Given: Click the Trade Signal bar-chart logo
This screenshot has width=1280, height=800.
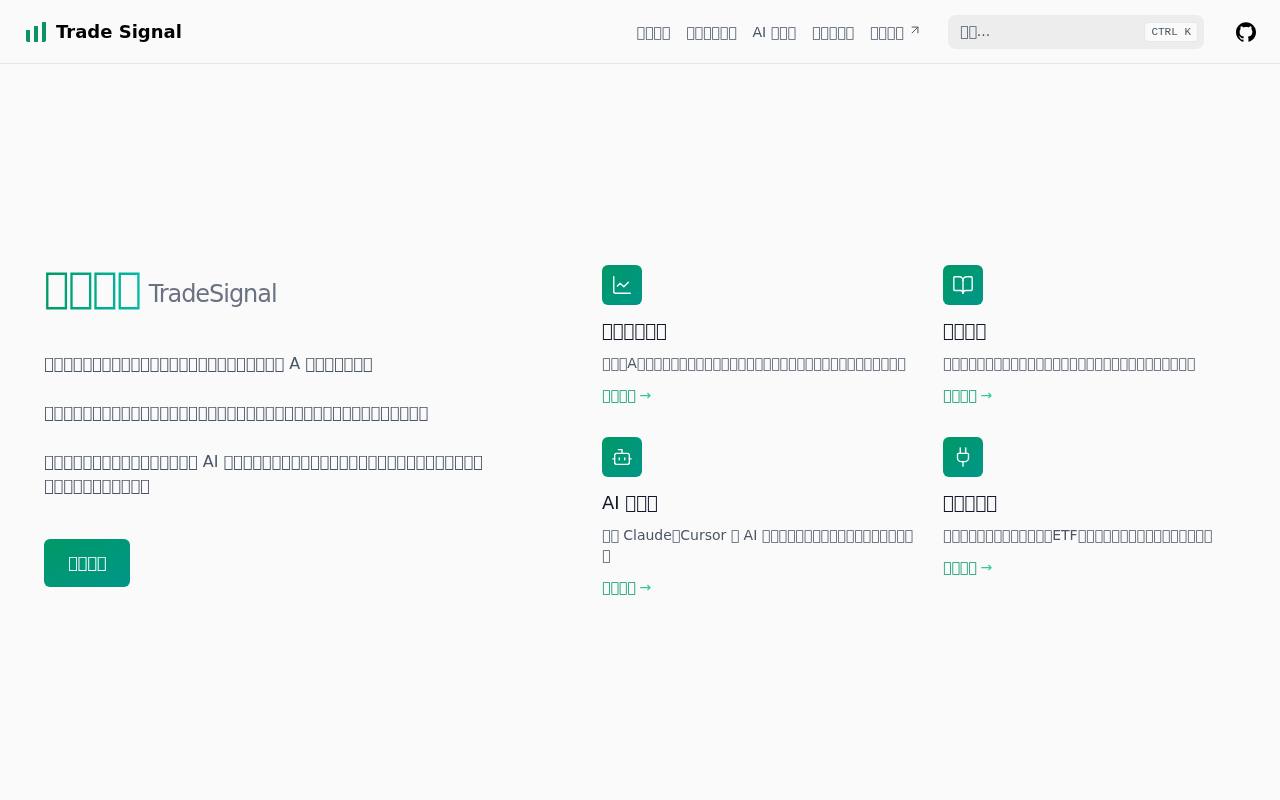Looking at the screenshot, I should [36, 32].
